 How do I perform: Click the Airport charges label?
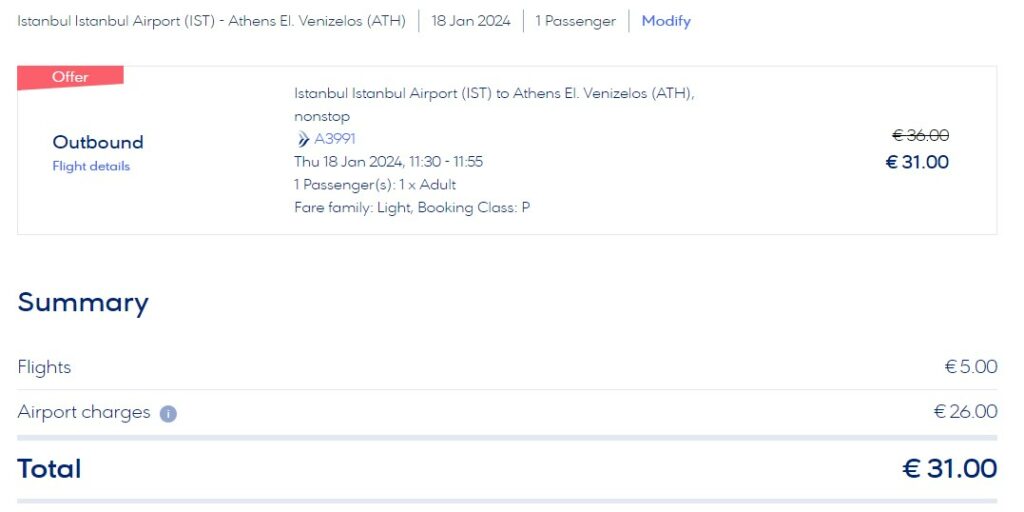pyautogui.click(x=84, y=413)
